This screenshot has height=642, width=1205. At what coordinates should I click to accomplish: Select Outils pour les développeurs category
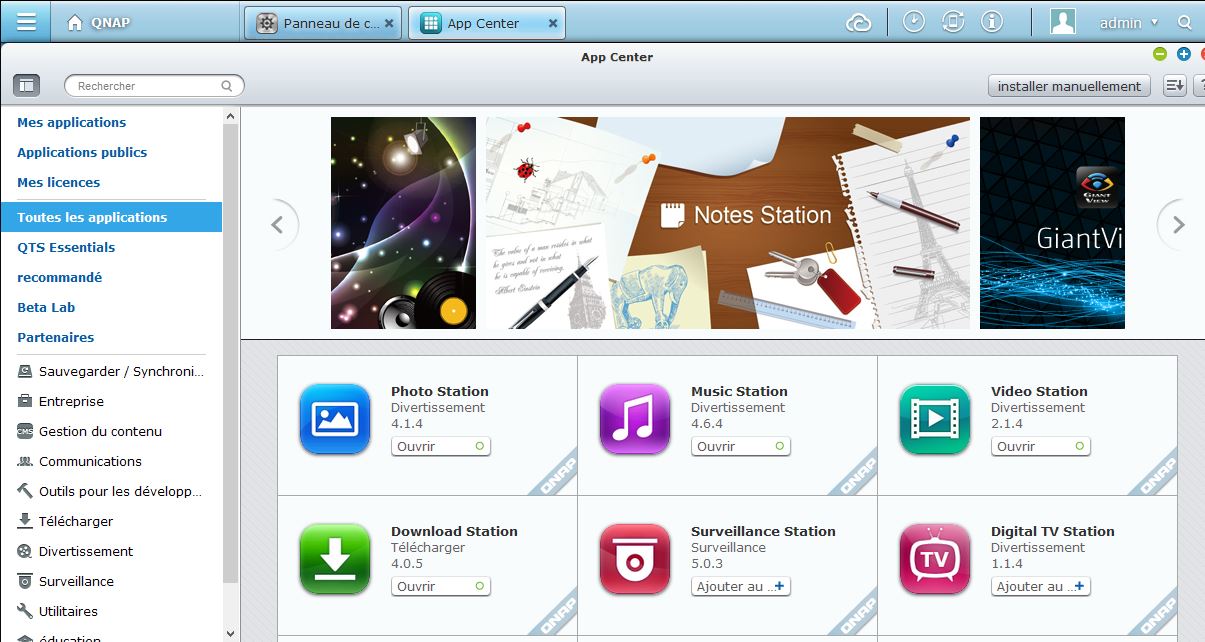coord(110,491)
